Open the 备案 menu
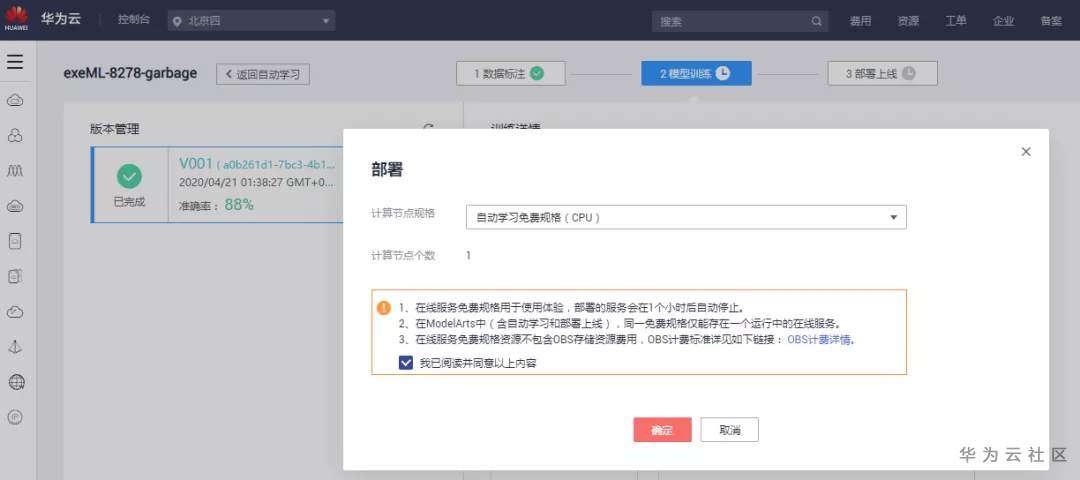1080x480 pixels. pyautogui.click(x=1051, y=21)
